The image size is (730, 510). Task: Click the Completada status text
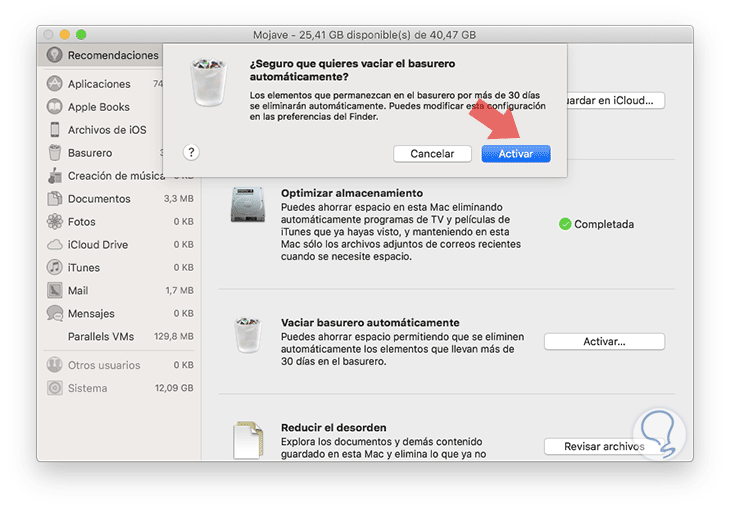point(604,224)
